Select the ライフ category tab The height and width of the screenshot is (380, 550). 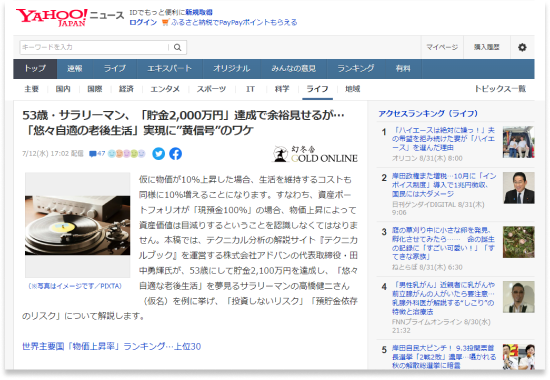[317, 89]
